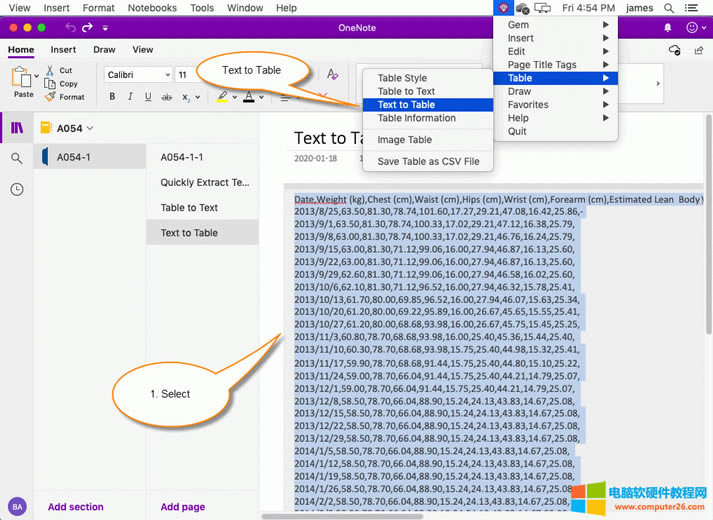
Task: Select the Text to Table page
Action: pyautogui.click(x=202, y=233)
